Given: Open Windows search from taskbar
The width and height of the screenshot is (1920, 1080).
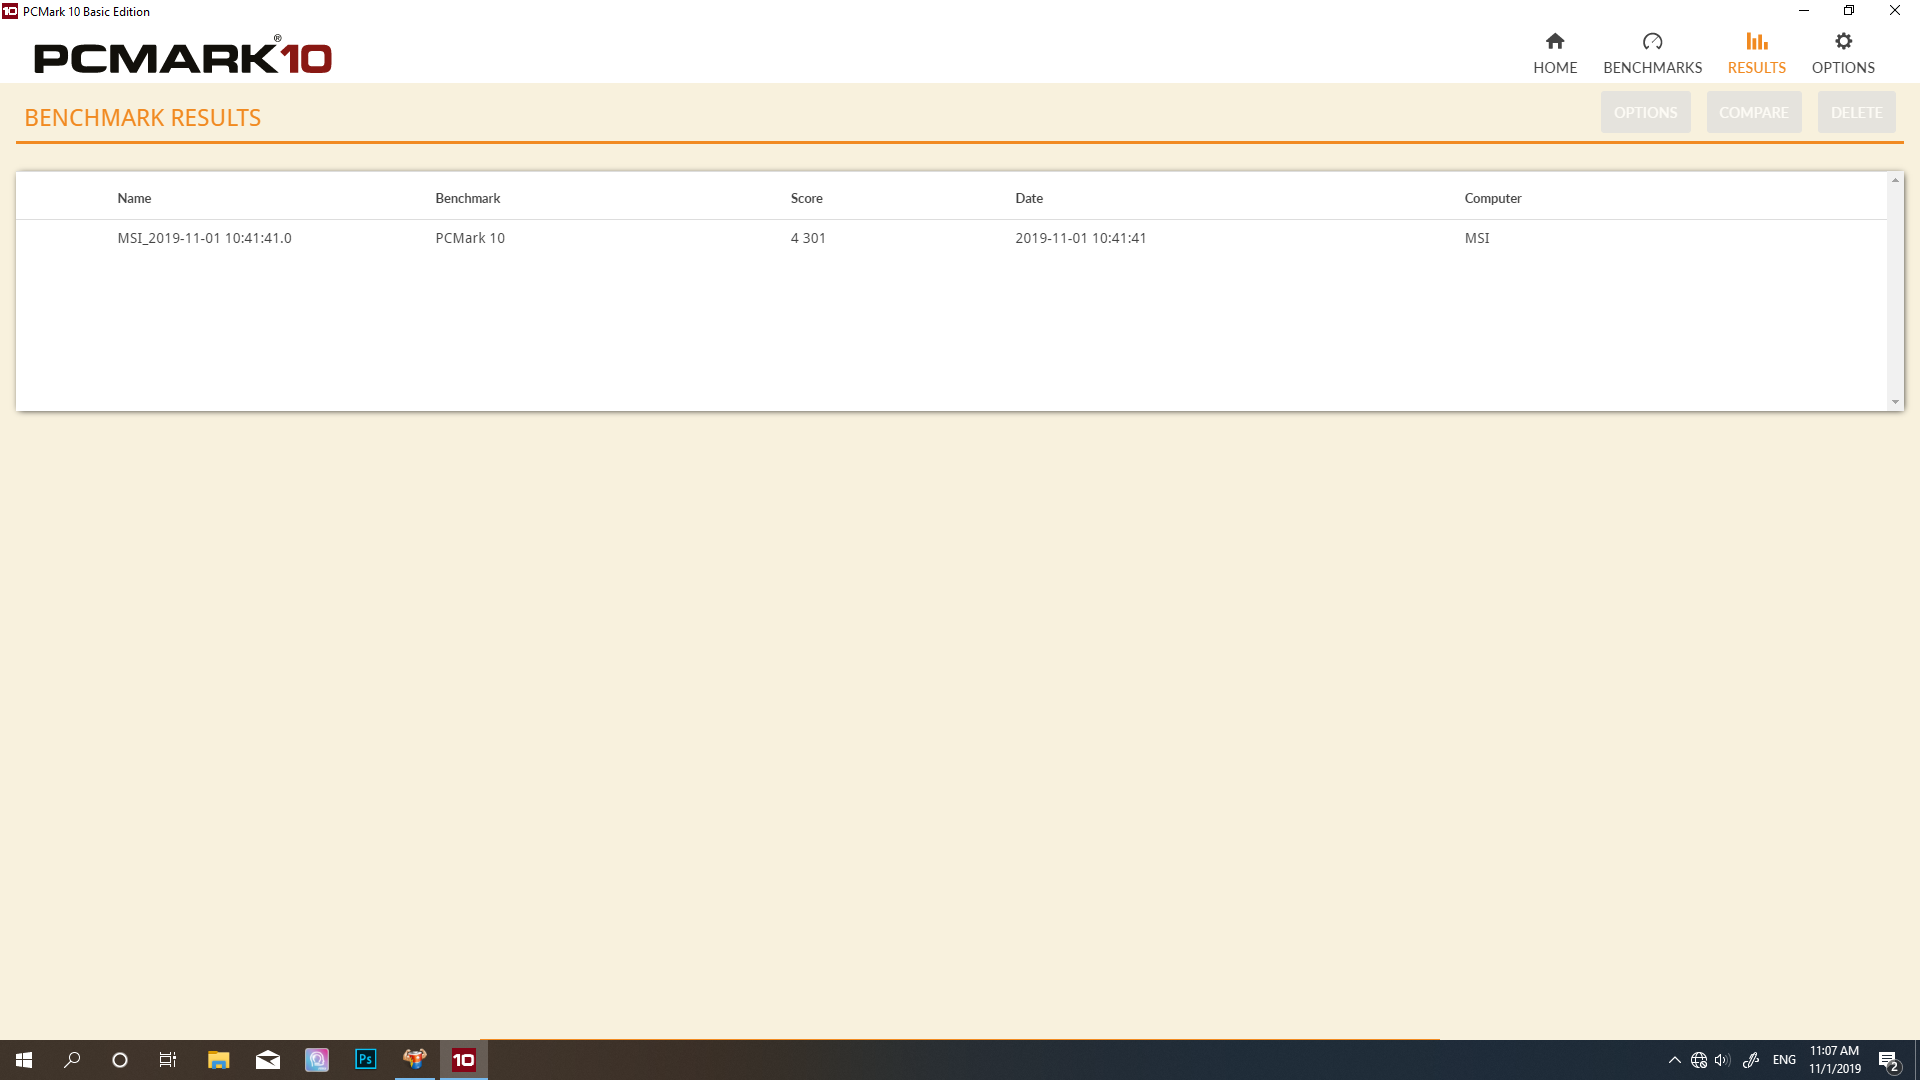Looking at the screenshot, I should 72,1060.
